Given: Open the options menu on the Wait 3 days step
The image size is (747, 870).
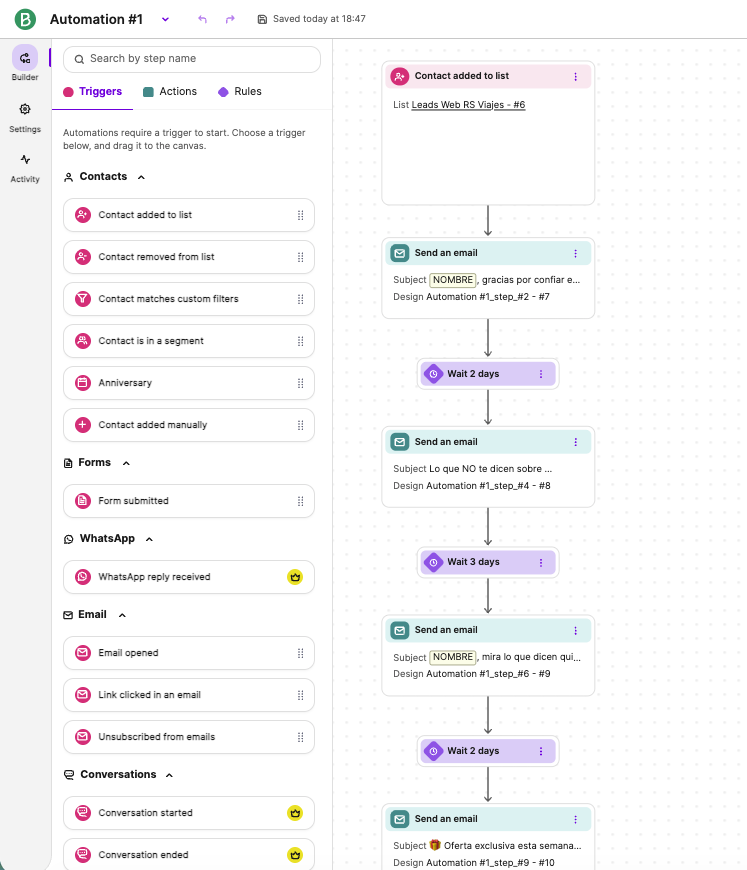Looking at the screenshot, I should [x=542, y=562].
